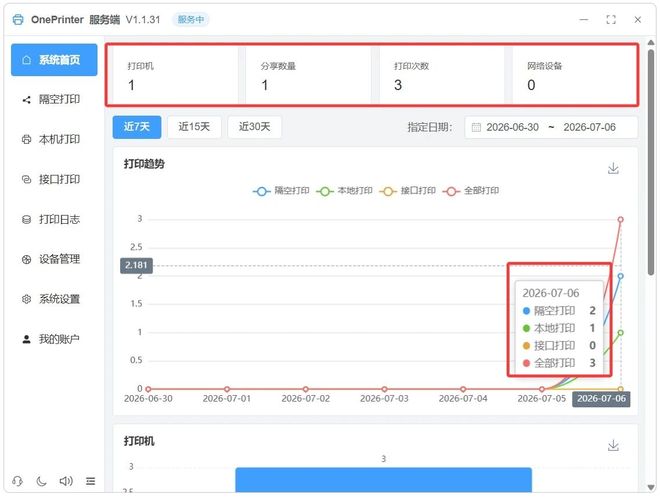Viewport: 660px width, 498px height.
Task: Click the 网络设备 stat card
Action: tap(575, 75)
